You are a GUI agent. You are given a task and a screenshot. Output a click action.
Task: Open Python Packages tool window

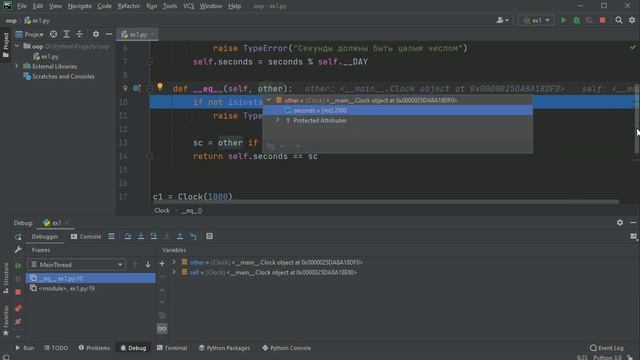coord(224,348)
